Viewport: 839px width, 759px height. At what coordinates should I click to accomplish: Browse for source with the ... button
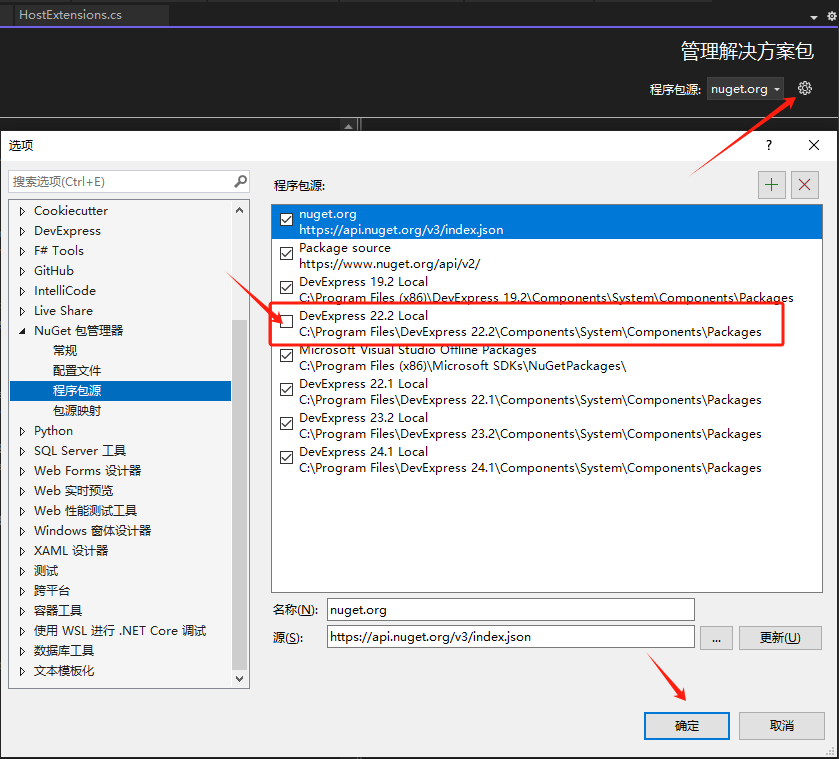click(716, 637)
